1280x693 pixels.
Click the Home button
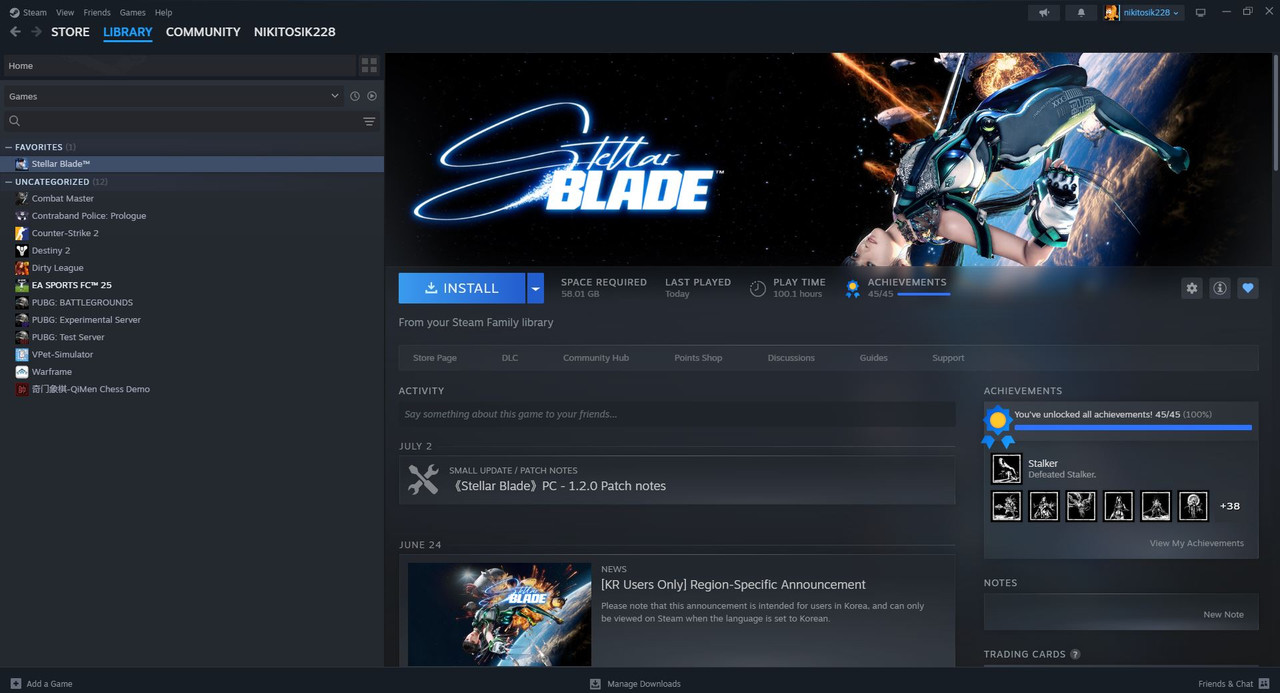tap(179, 66)
